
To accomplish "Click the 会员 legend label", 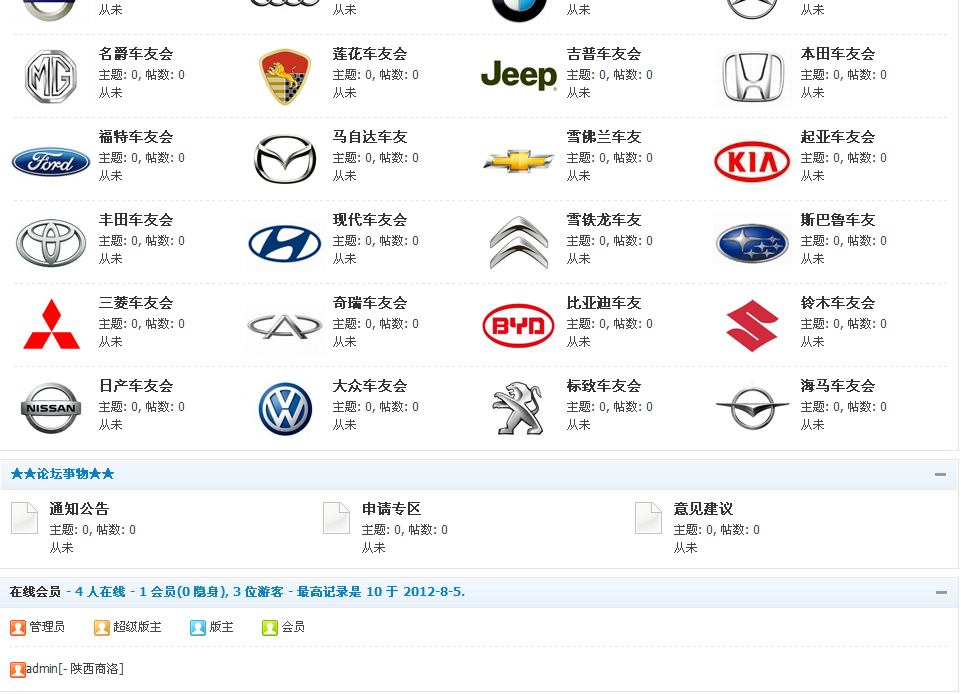I will tap(293, 627).
